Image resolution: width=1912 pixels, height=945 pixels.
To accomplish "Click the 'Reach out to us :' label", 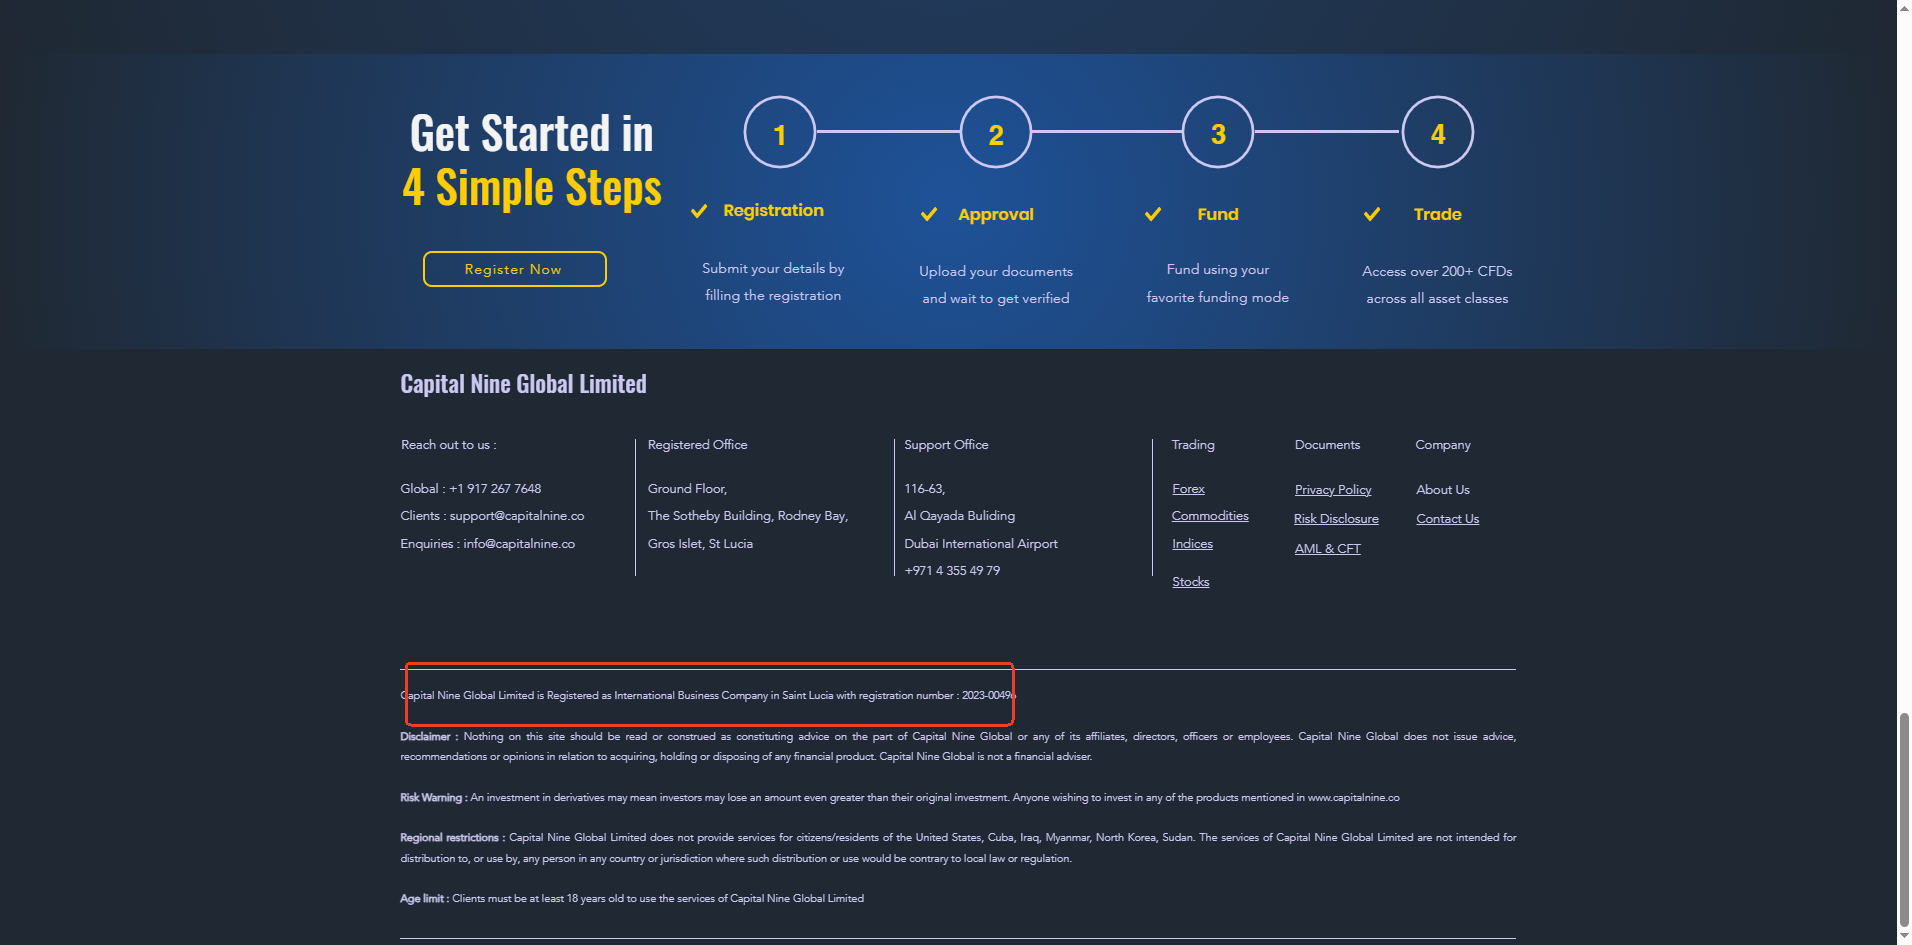I will [x=449, y=445].
